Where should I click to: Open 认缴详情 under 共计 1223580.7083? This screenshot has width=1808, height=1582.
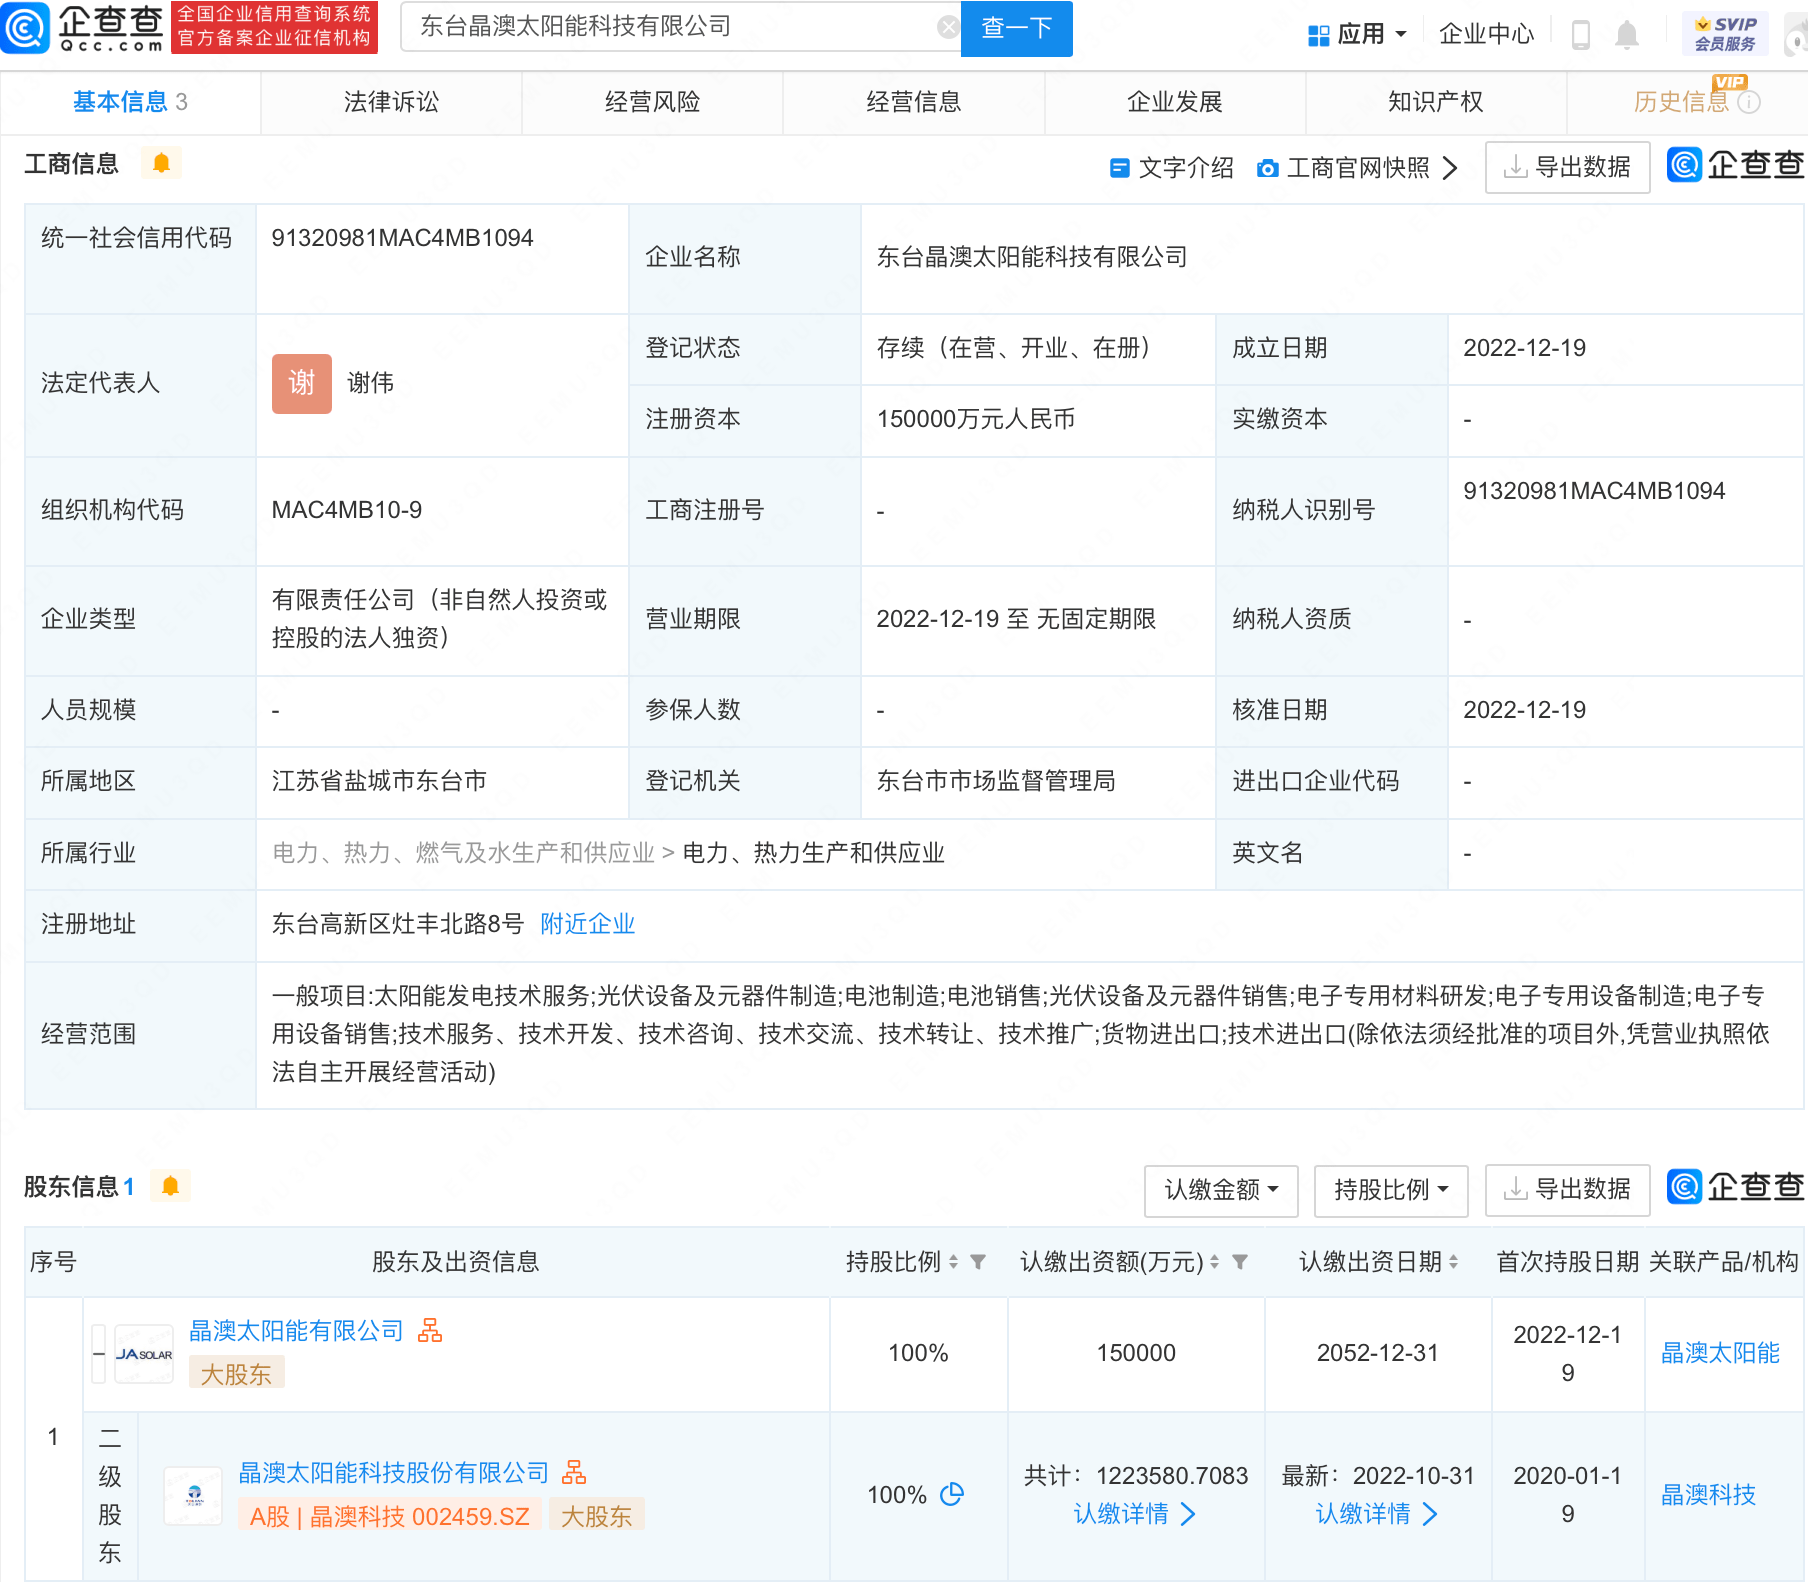pos(1135,1514)
